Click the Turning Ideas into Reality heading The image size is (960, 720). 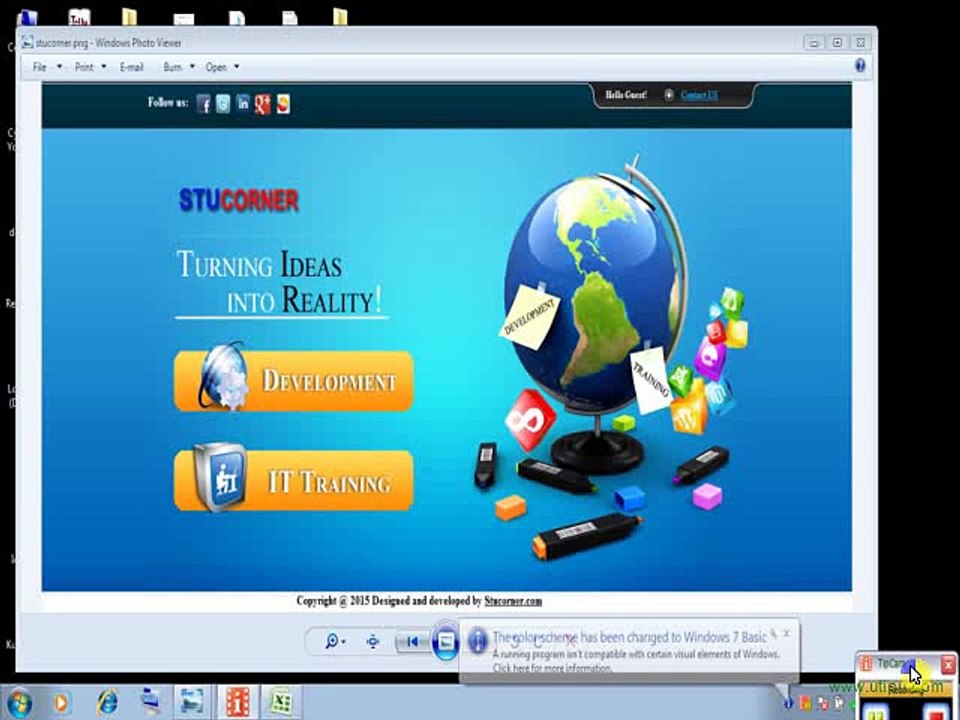(x=280, y=282)
